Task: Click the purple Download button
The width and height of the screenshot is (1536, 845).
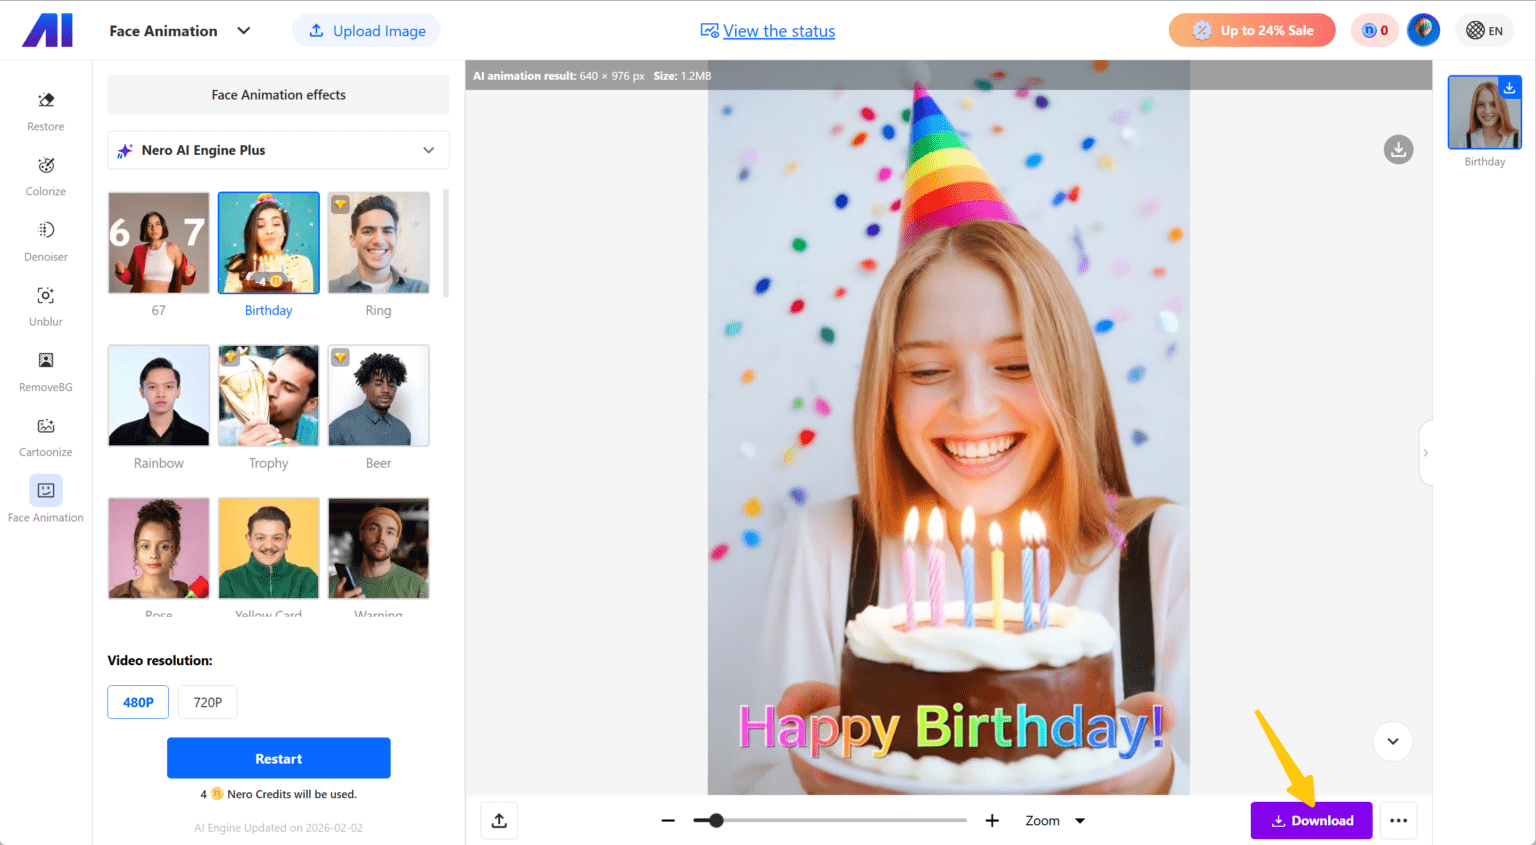Action: [1311, 821]
